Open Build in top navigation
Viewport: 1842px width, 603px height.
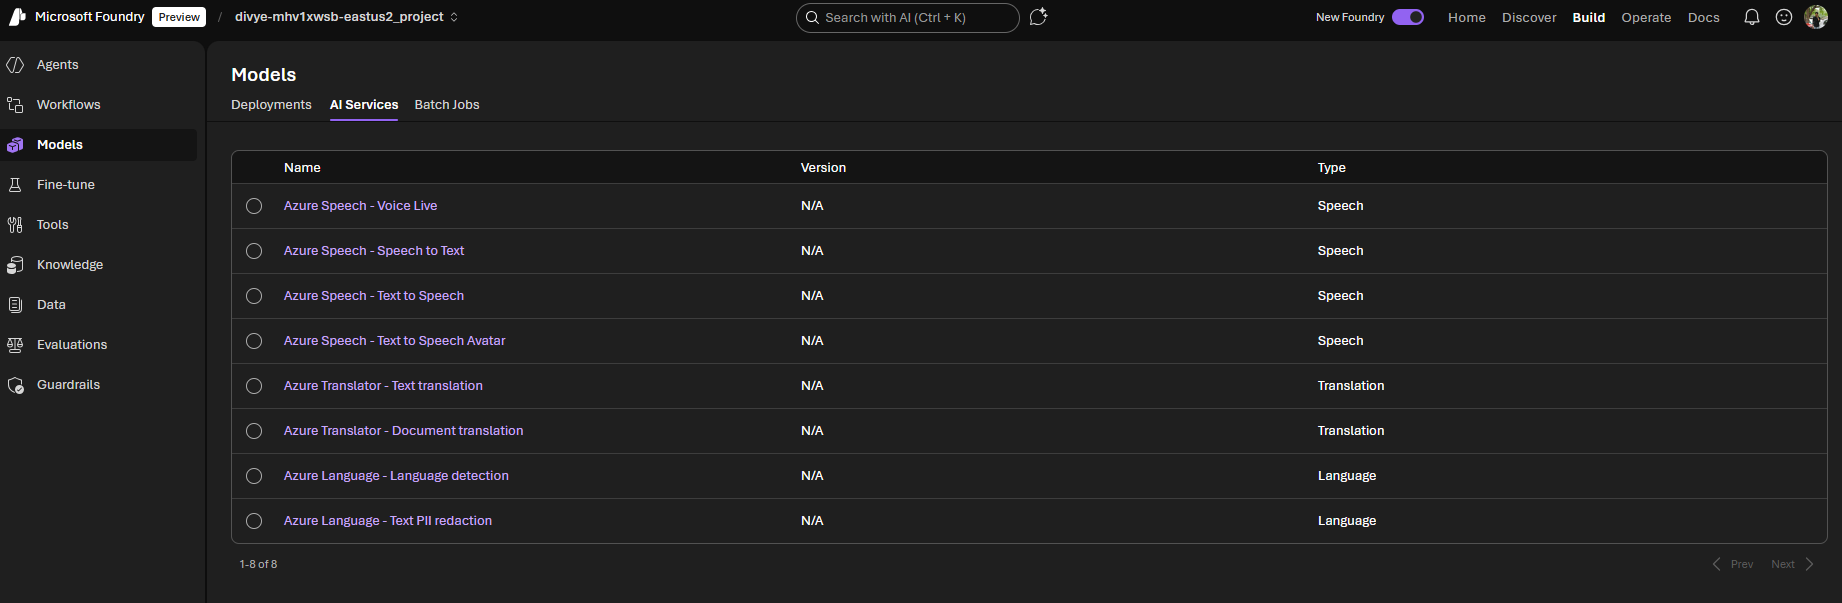pos(1588,18)
